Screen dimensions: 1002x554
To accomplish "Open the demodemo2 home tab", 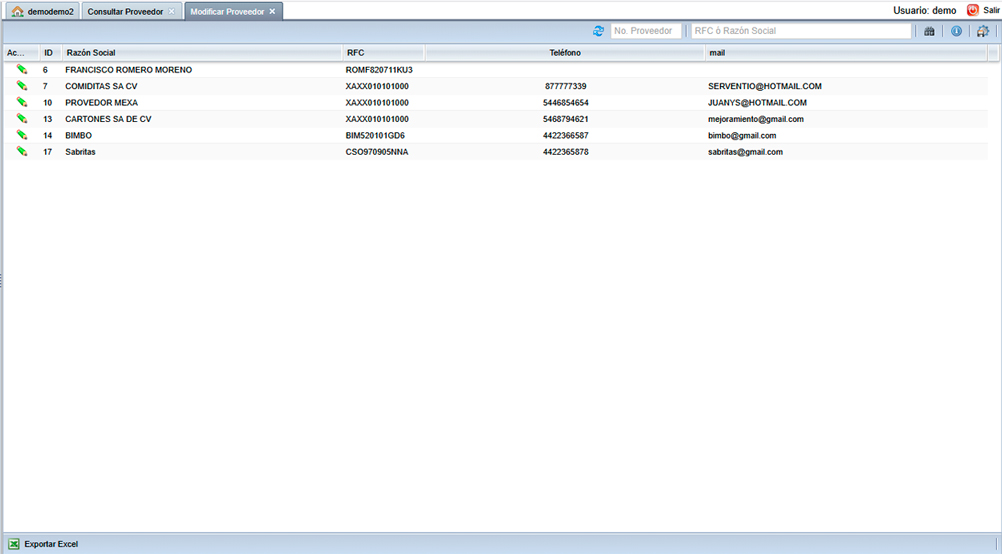I will click(x=43, y=11).
